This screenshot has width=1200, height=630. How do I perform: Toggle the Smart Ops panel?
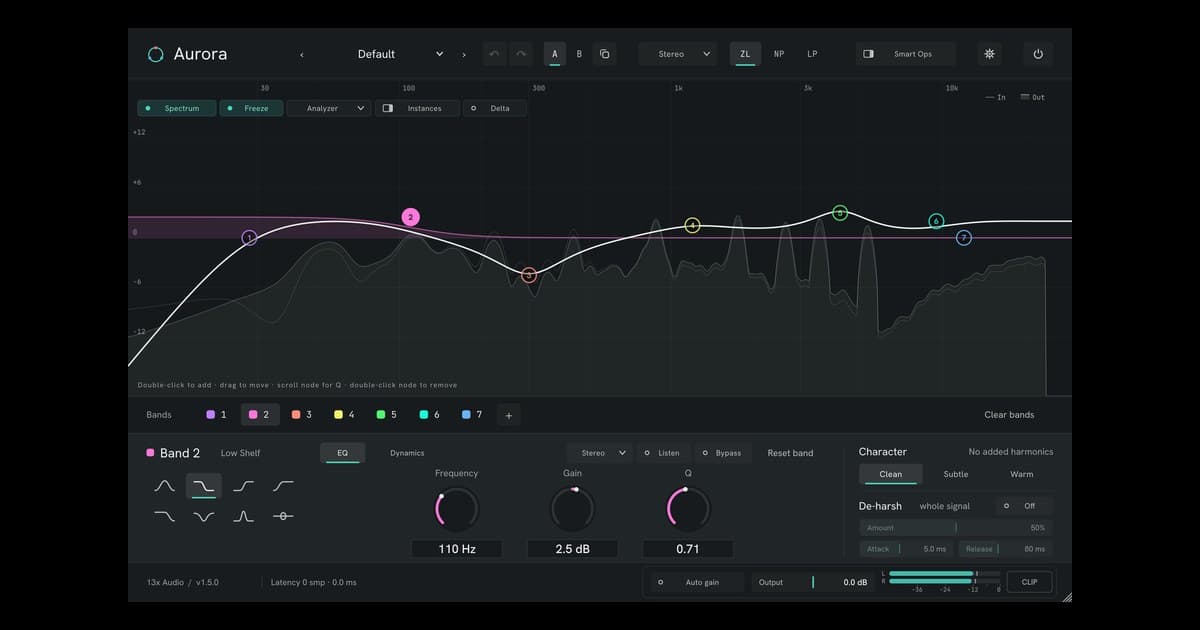tap(905, 54)
